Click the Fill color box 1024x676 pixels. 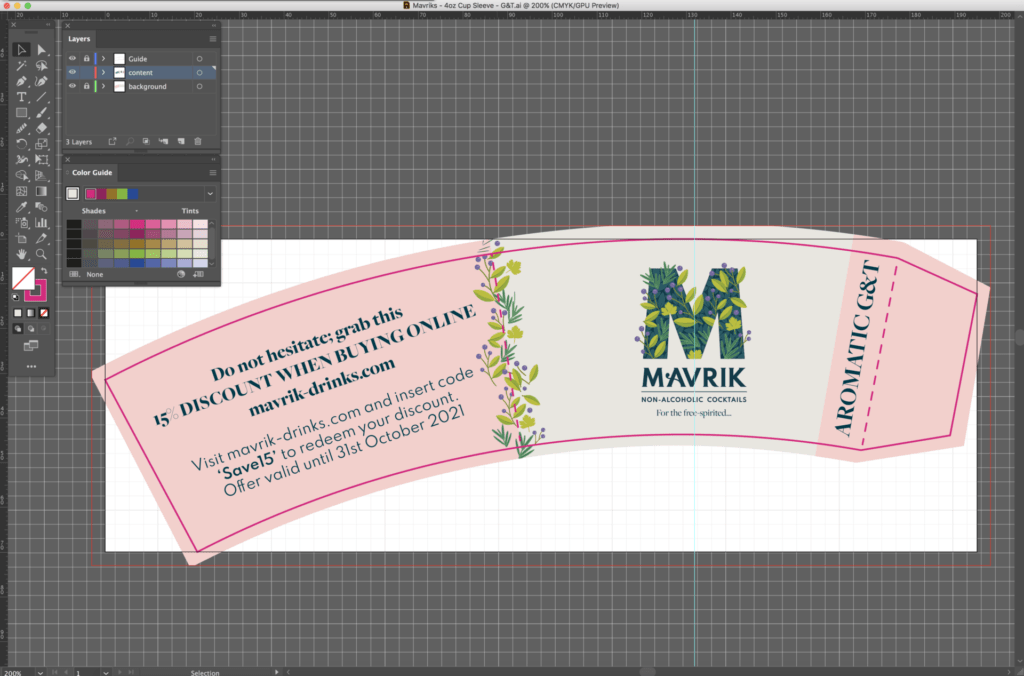23,278
